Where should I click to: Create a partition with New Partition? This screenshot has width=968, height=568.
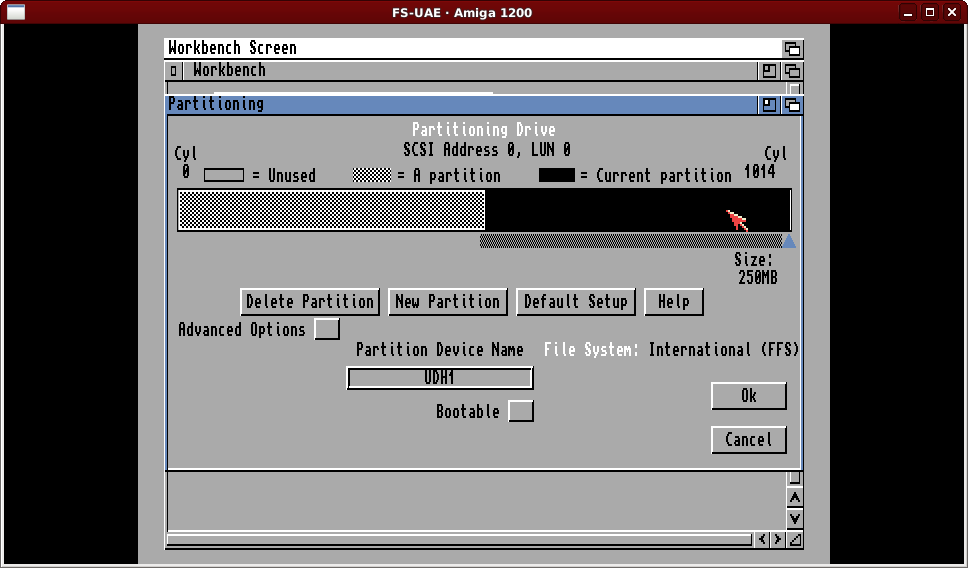(448, 302)
